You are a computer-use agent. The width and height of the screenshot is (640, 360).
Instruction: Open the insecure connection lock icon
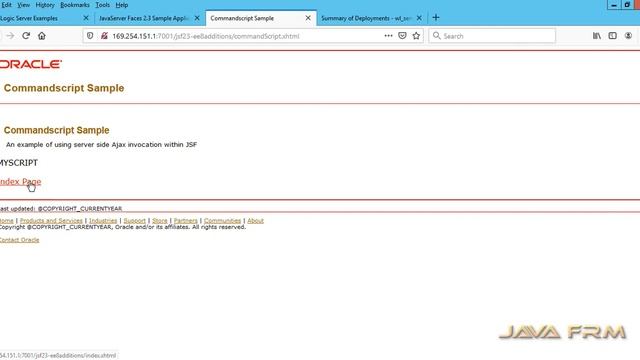pos(104,36)
